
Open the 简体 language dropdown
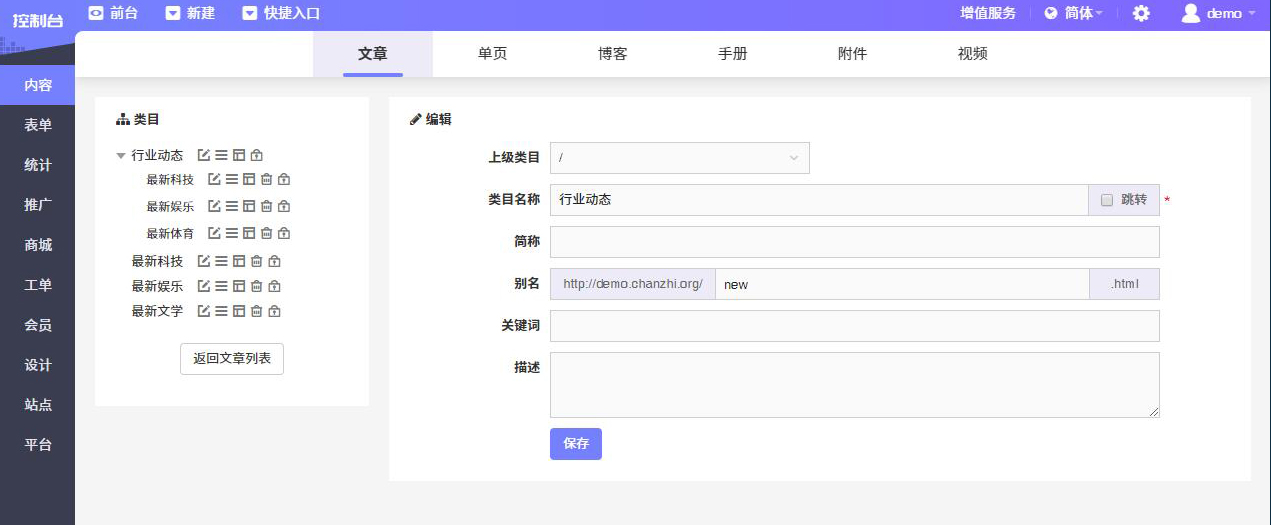click(1074, 13)
